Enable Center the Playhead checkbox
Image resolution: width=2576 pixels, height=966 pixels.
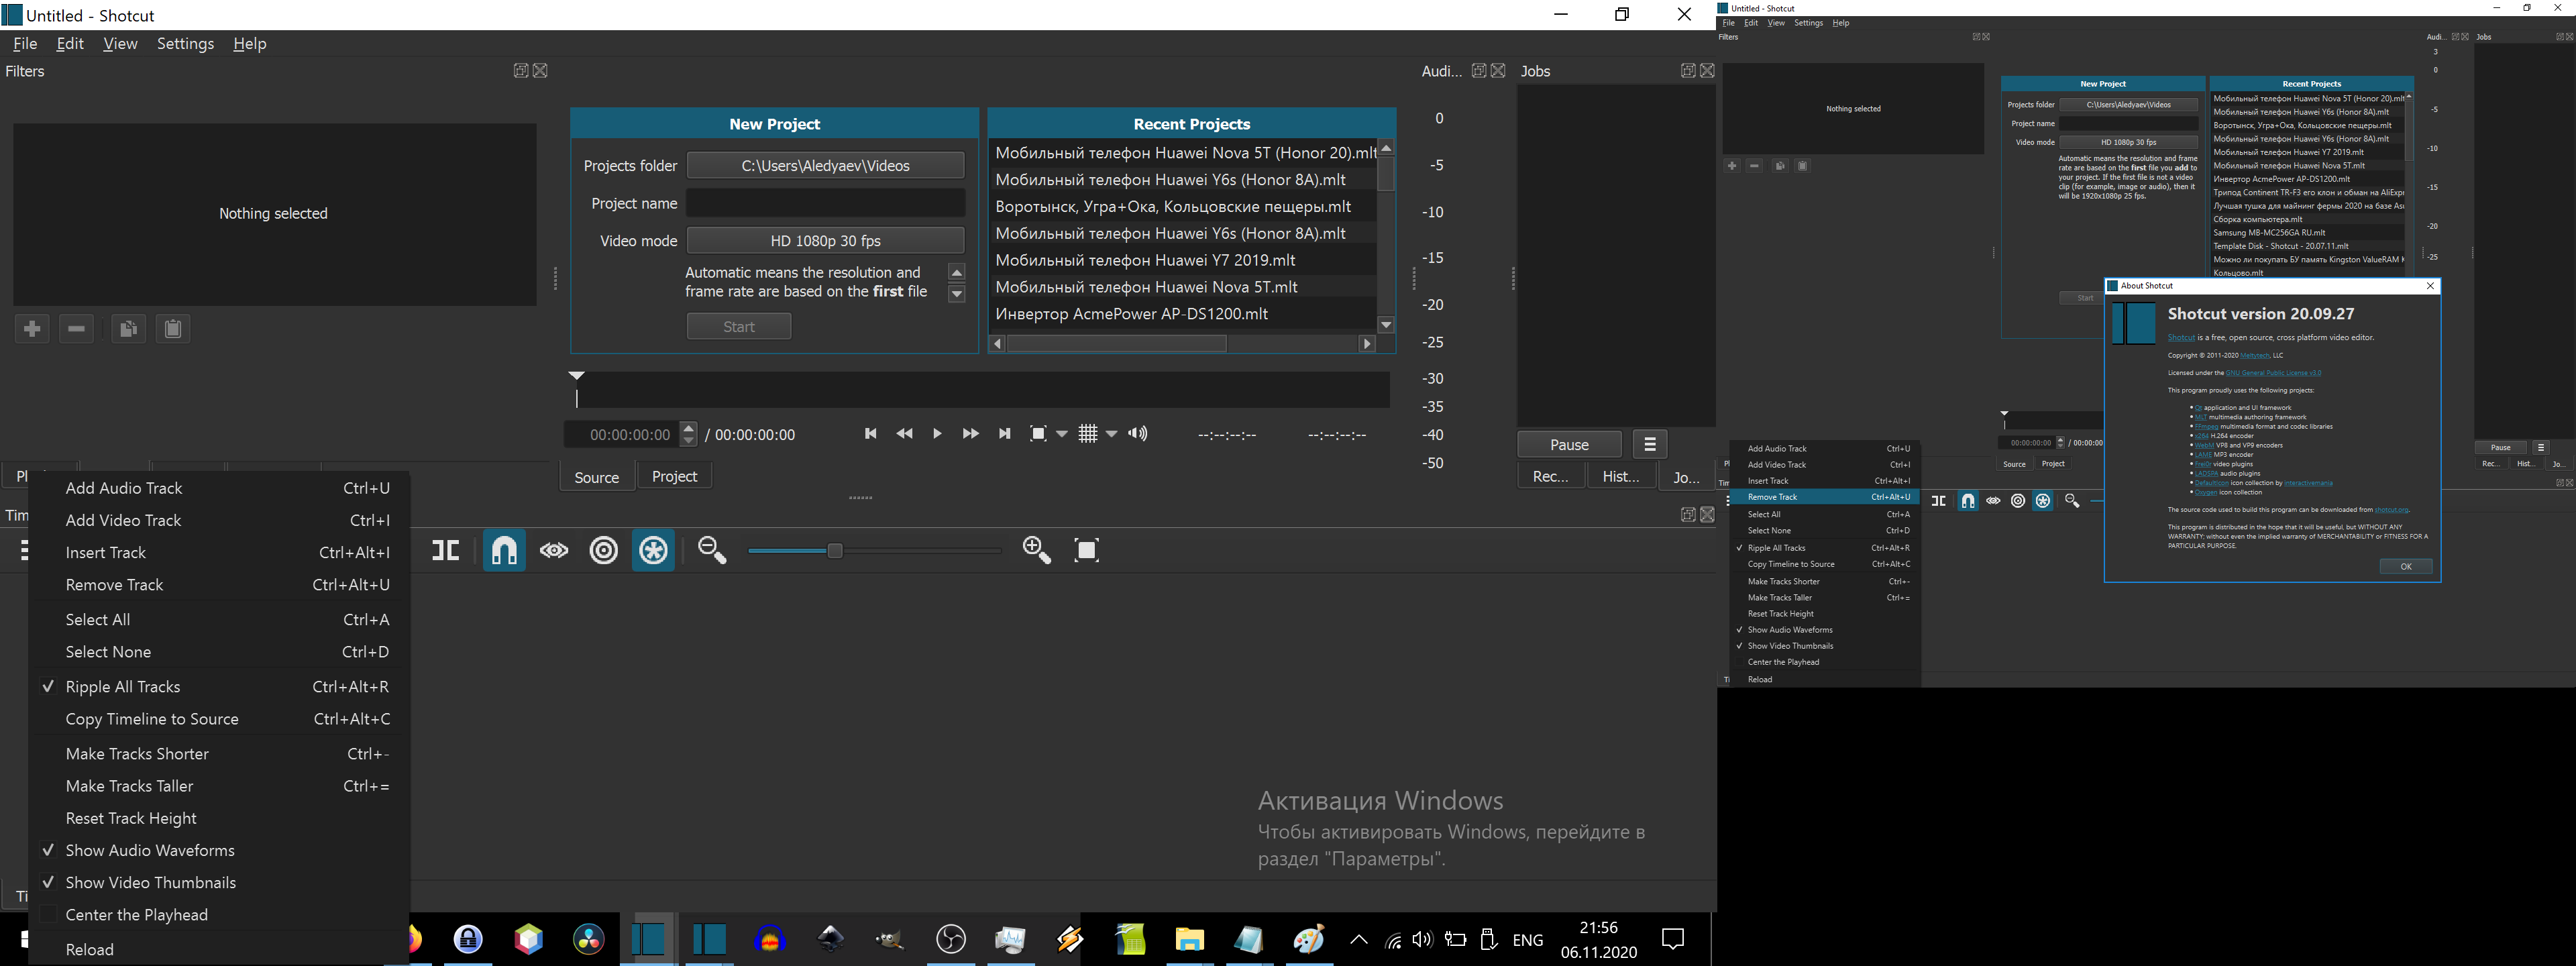tap(49, 914)
